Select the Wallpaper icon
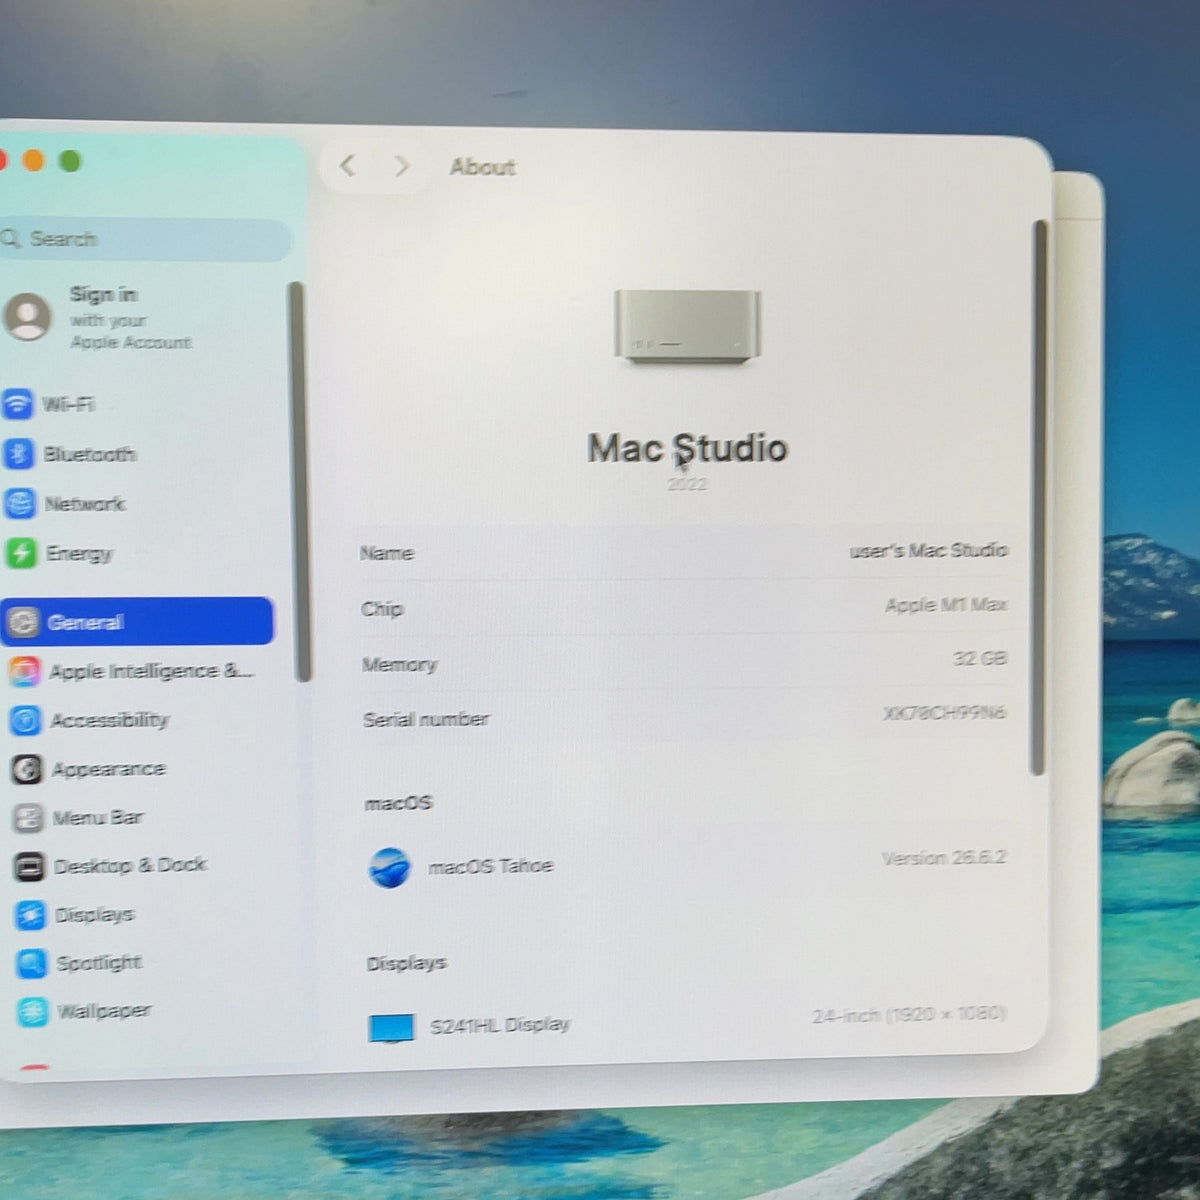Viewport: 1200px width, 1200px height. coord(32,1012)
